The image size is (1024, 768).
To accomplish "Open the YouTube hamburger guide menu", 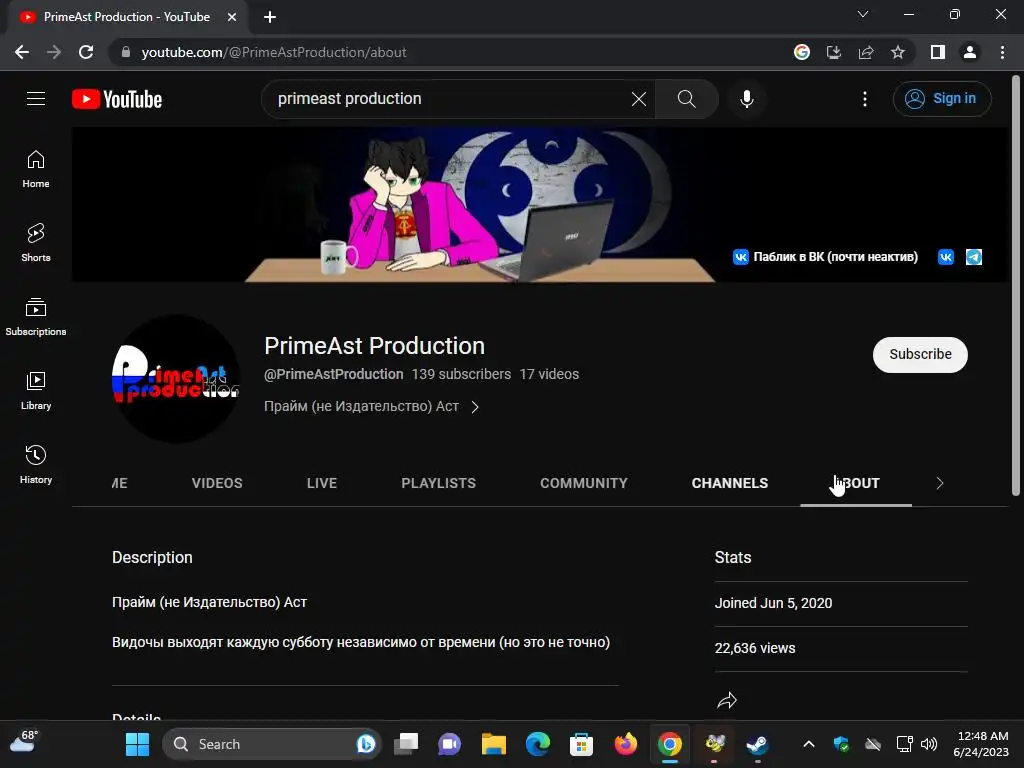I will pyautogui.click(x=36, y=99).
